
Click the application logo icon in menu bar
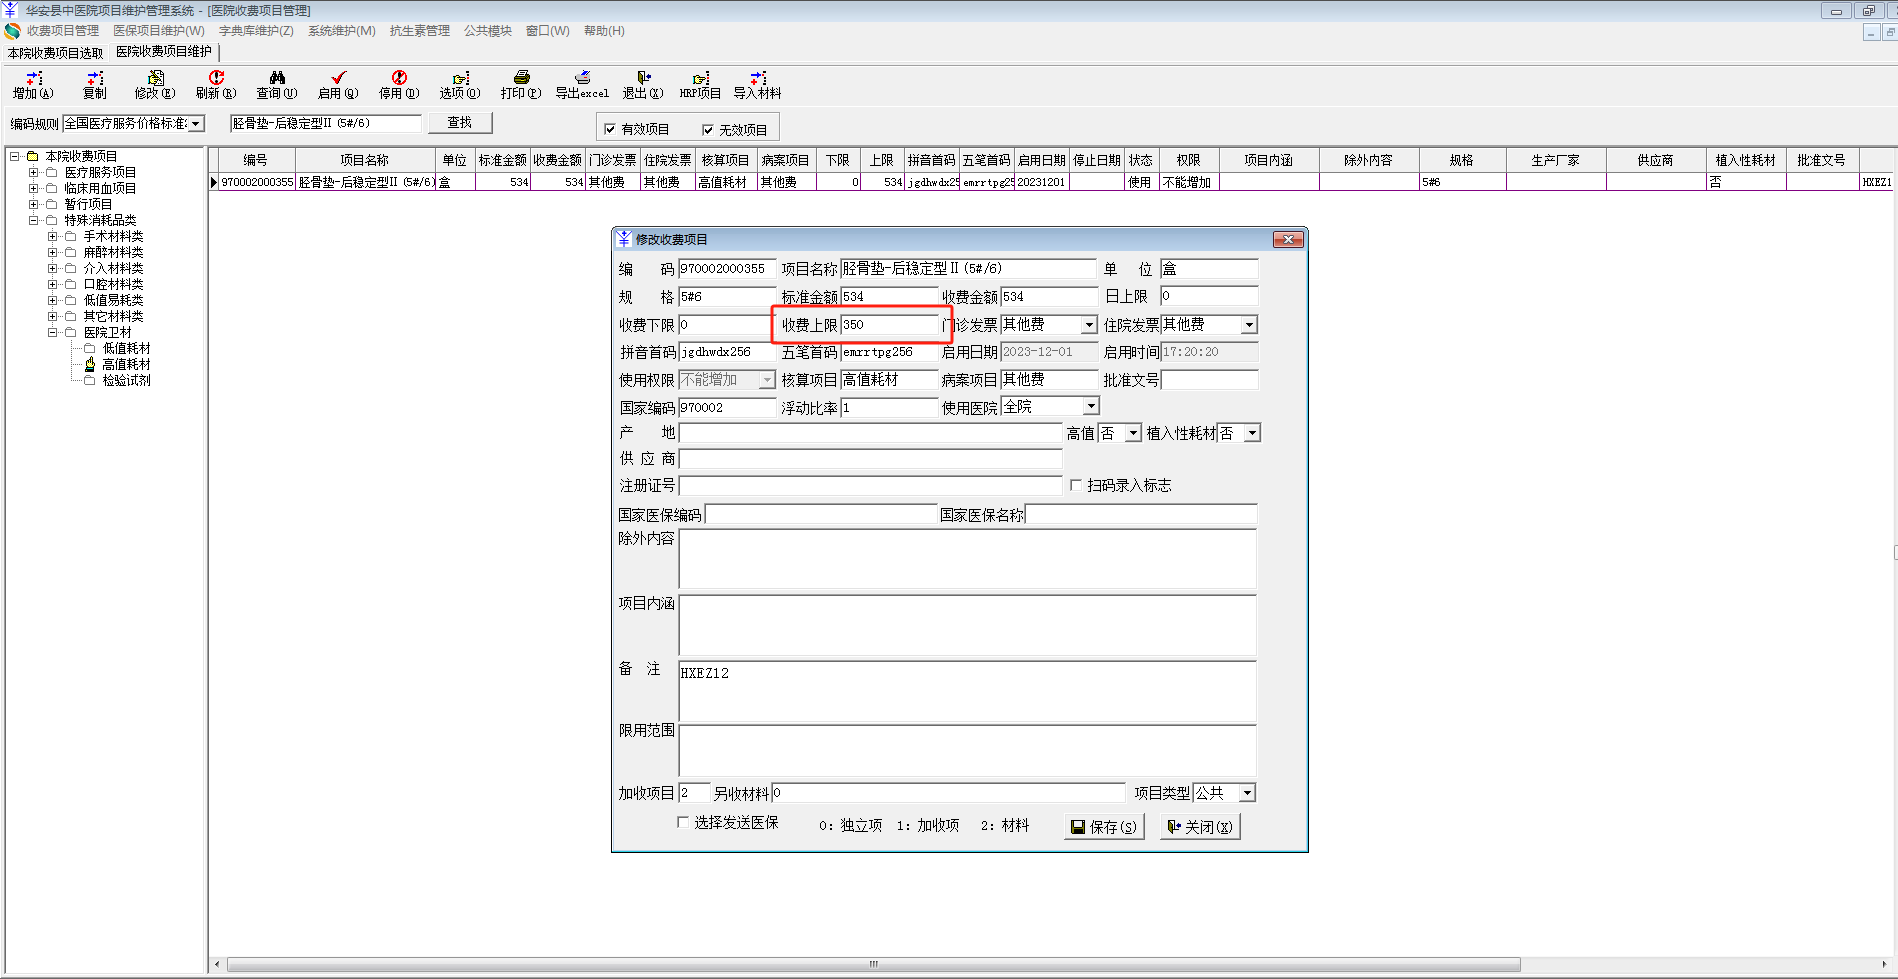[12, 31]
